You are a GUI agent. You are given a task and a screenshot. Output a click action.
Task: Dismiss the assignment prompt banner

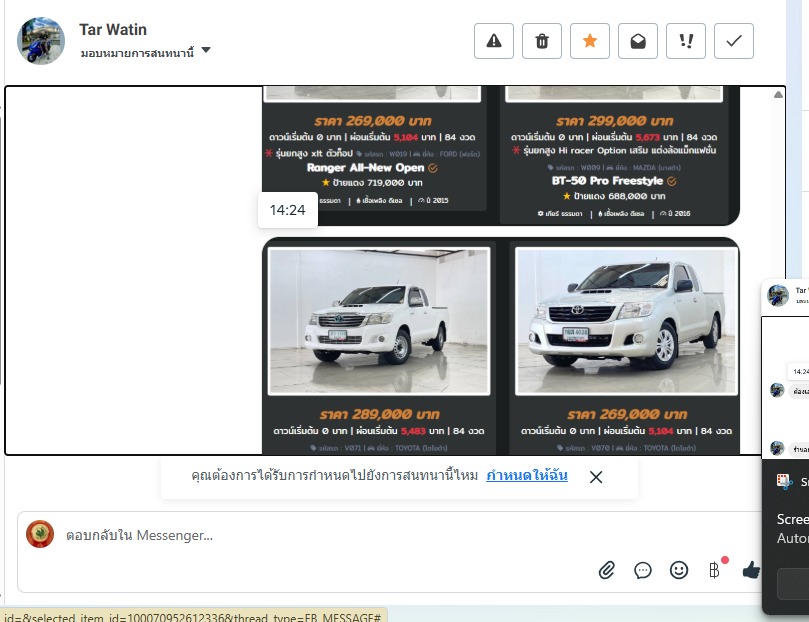tap(596, 477)
